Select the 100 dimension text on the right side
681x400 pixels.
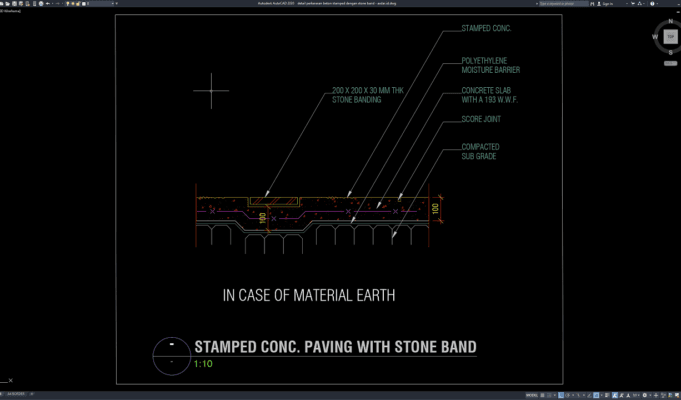[436, 209]
